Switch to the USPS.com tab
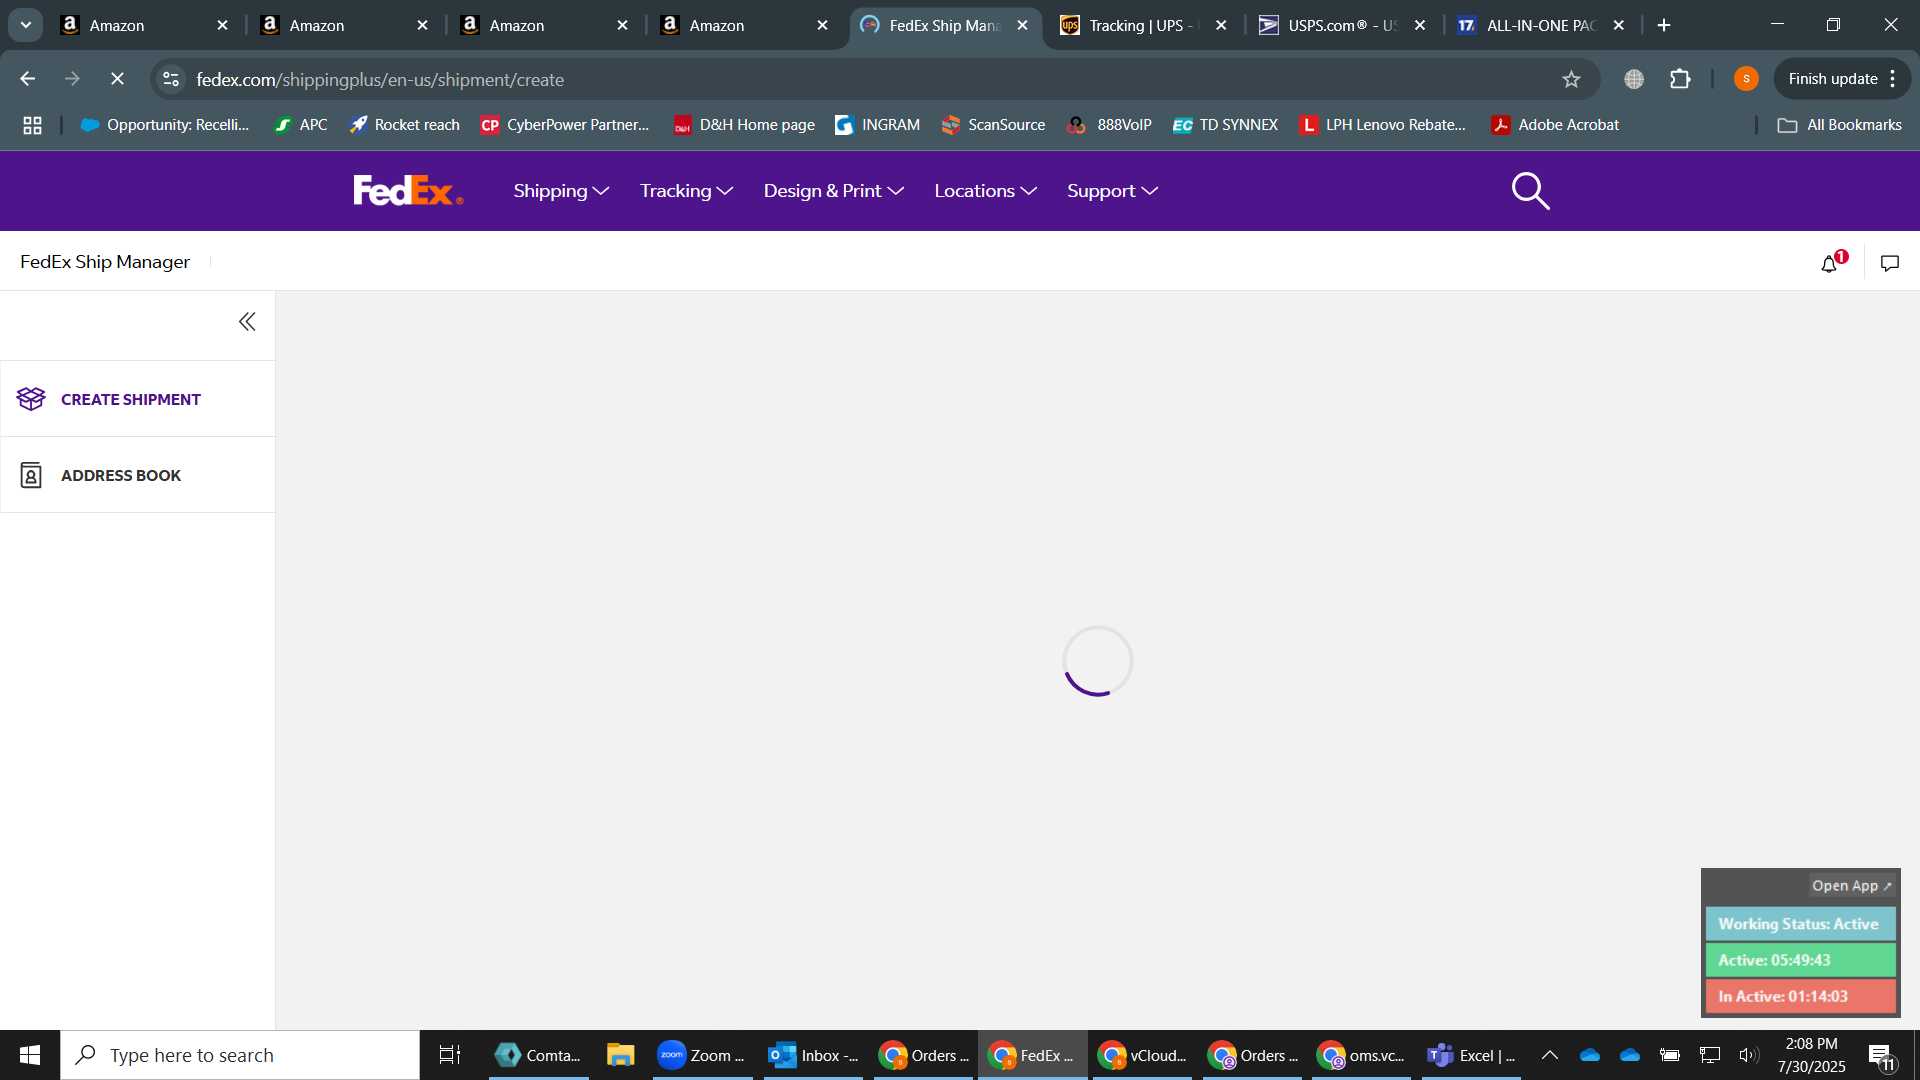 [1342, 25]
